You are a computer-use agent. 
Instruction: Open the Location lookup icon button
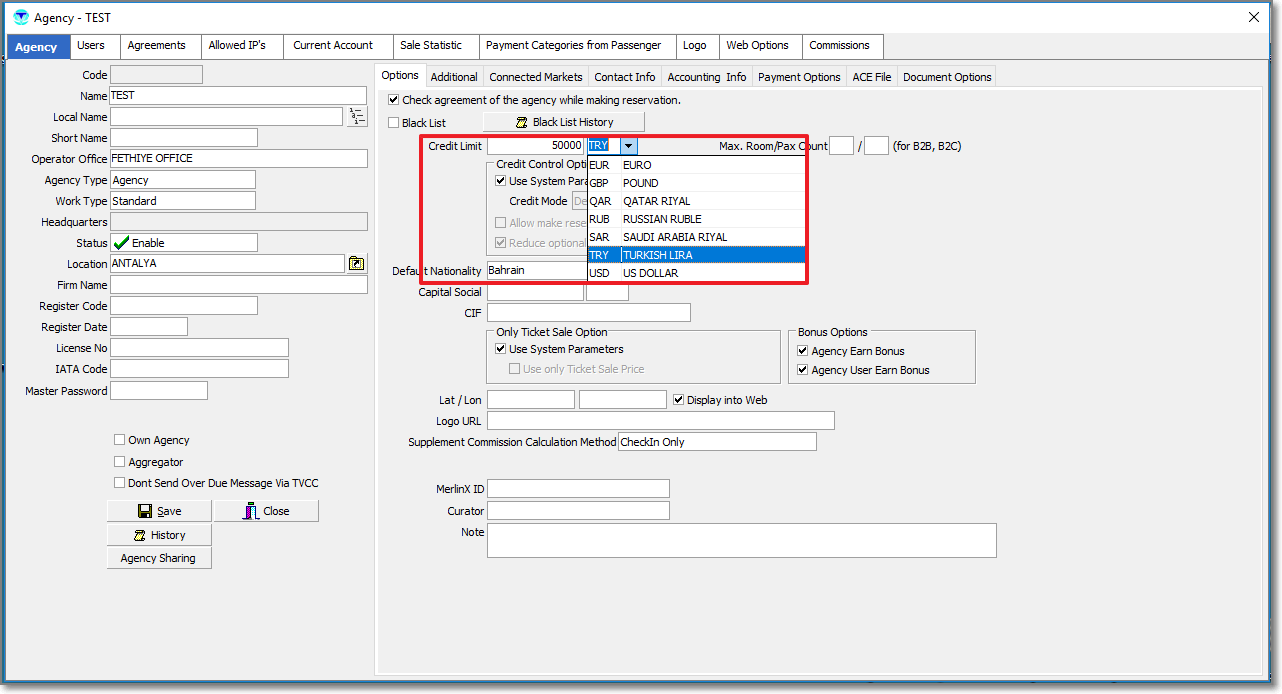(357, 264)
